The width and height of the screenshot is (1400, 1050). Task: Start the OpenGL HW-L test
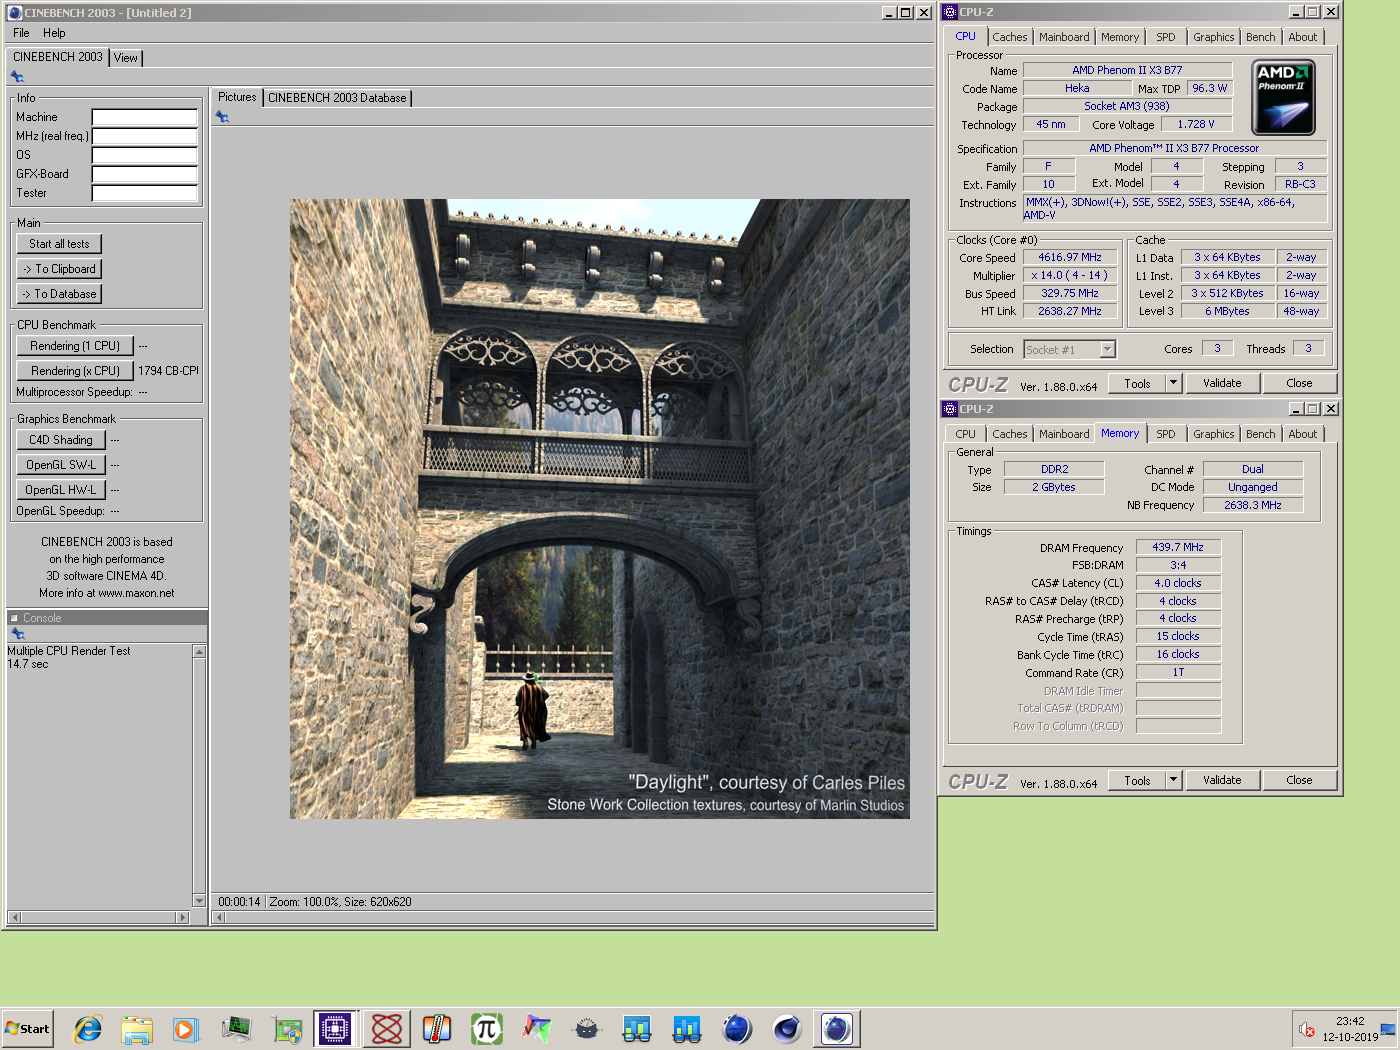(61, 490)
